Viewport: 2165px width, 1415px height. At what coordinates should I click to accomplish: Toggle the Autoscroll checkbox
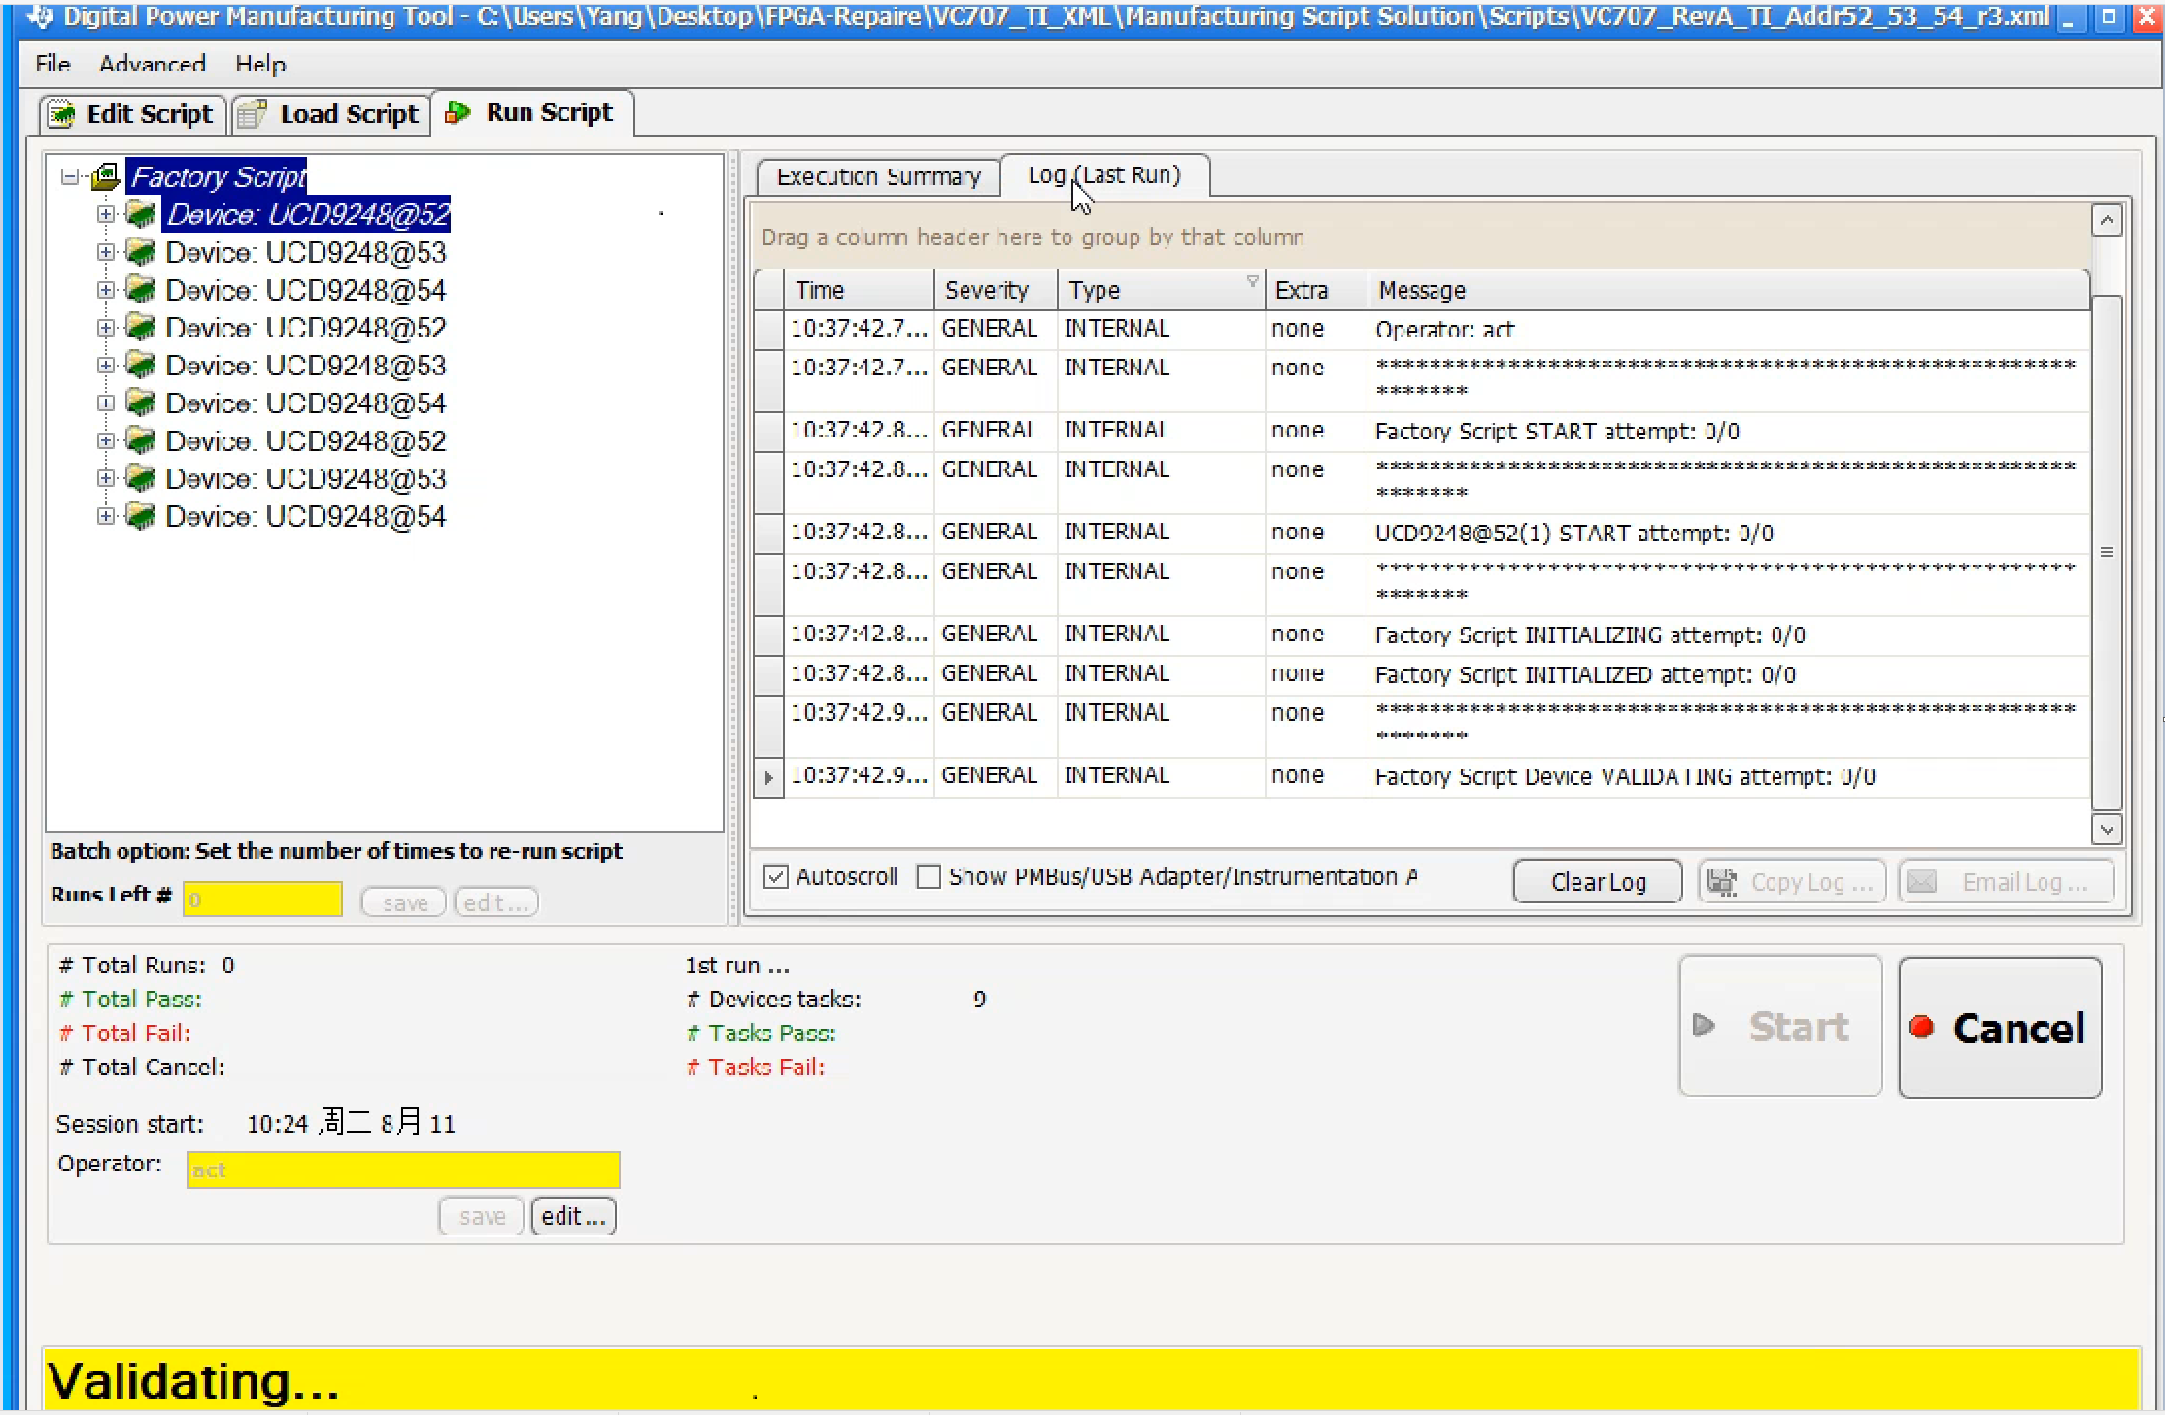pyautogui.click(x=775, y=877)
